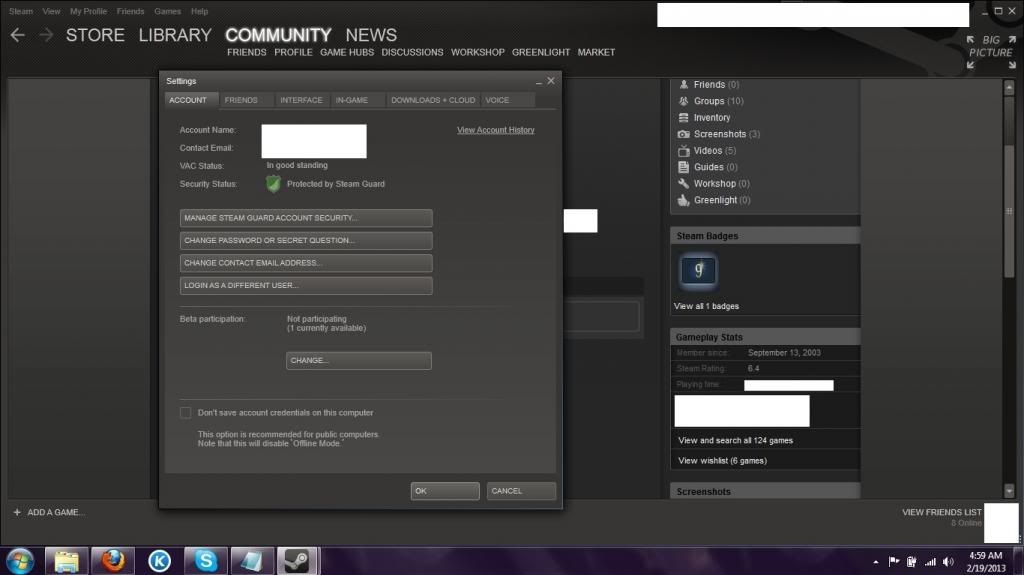Open Discussions community subsection
Screen dimensions: 1024x575
412,52
